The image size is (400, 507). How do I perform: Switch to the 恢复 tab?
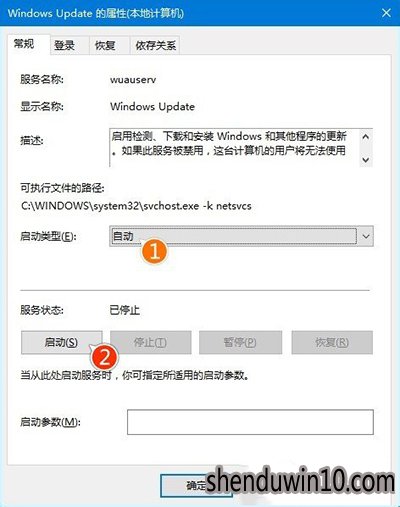105,45
